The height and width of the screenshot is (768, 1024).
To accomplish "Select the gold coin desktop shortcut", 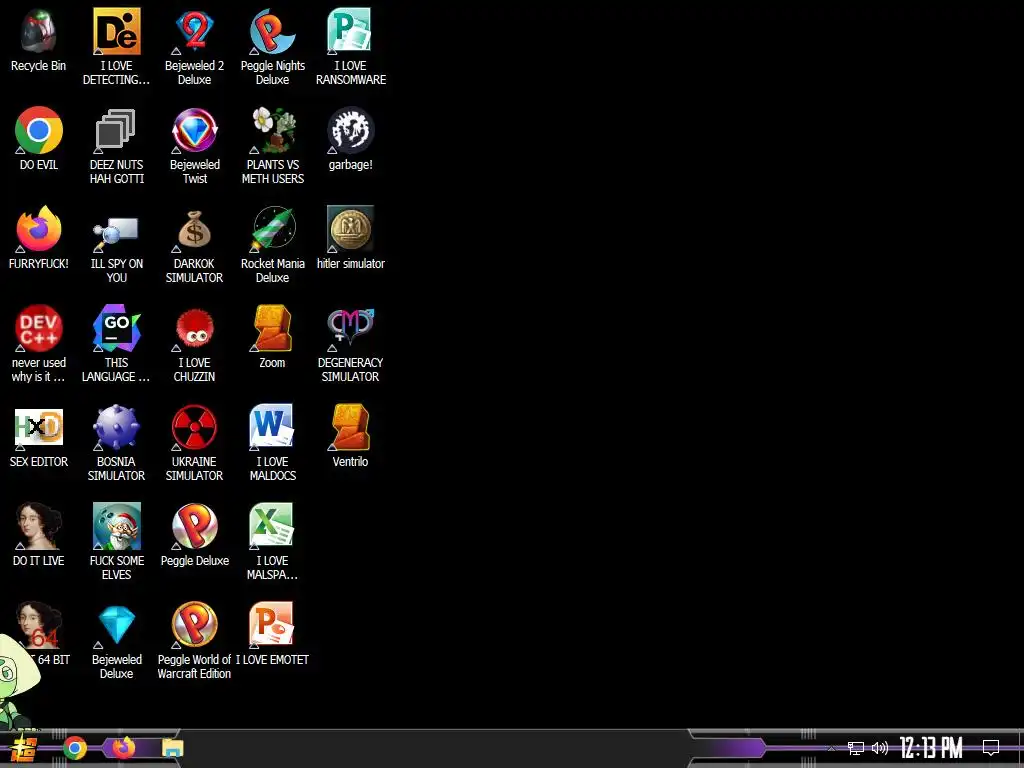I will point(351,229).
